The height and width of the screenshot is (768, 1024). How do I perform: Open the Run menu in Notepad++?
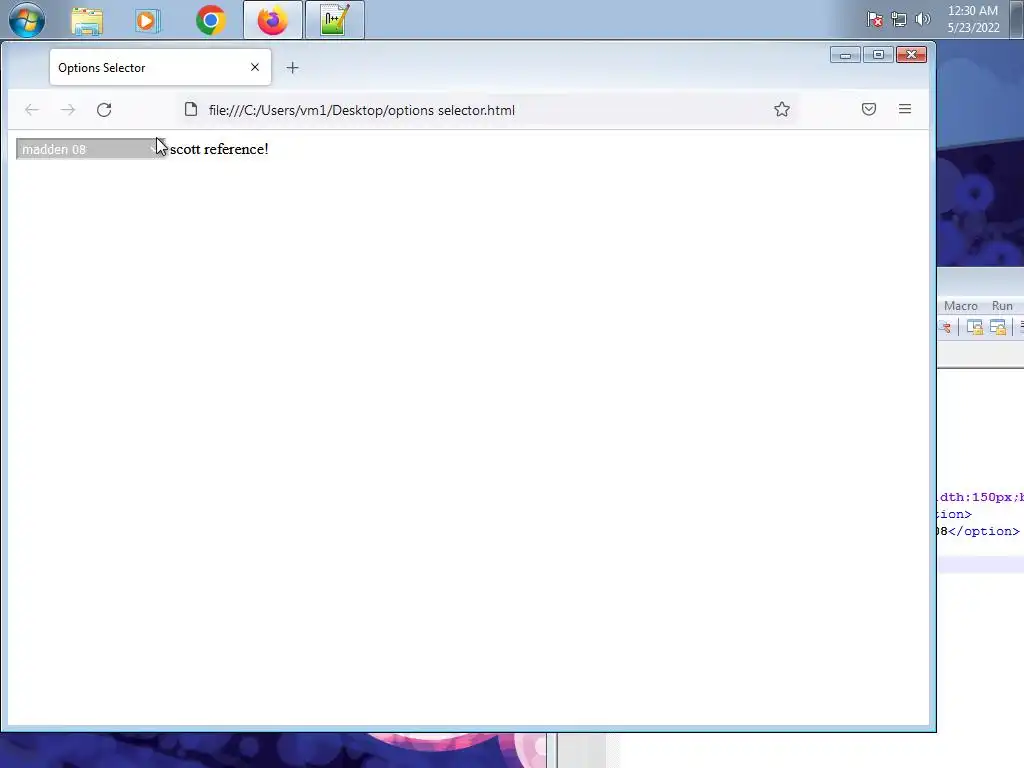[1002, 306]
